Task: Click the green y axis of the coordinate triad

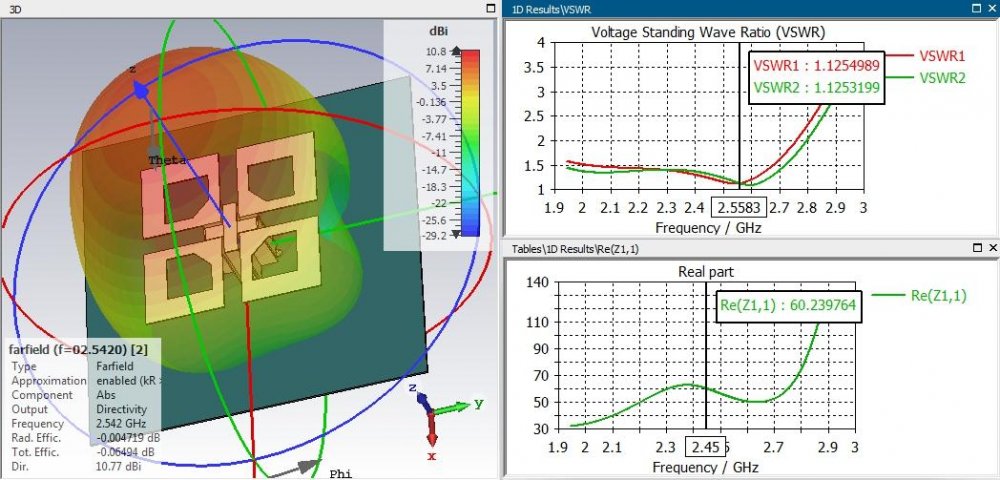Action: 453,407
